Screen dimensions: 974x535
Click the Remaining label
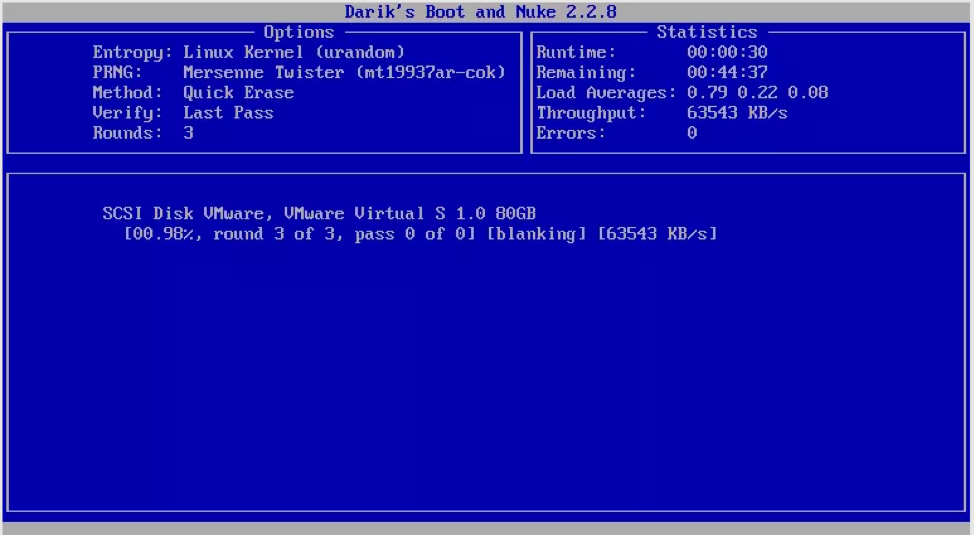click(x=586, y=72)
